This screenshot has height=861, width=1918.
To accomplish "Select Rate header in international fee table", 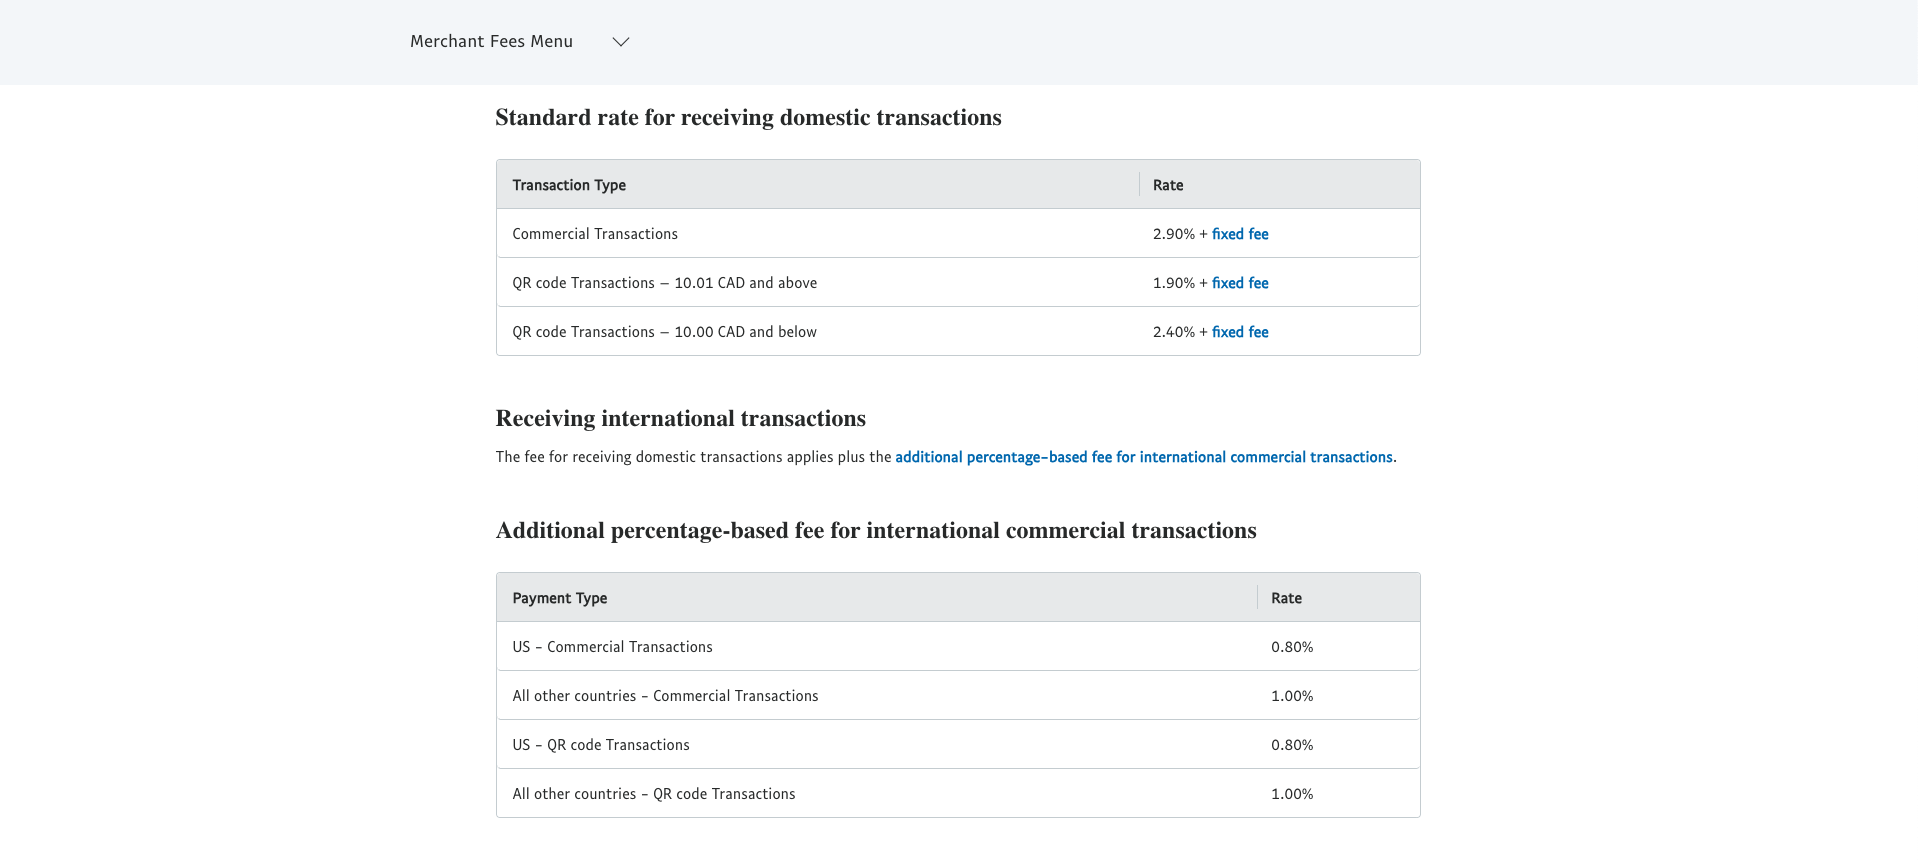I will [x=1286, y=598].
